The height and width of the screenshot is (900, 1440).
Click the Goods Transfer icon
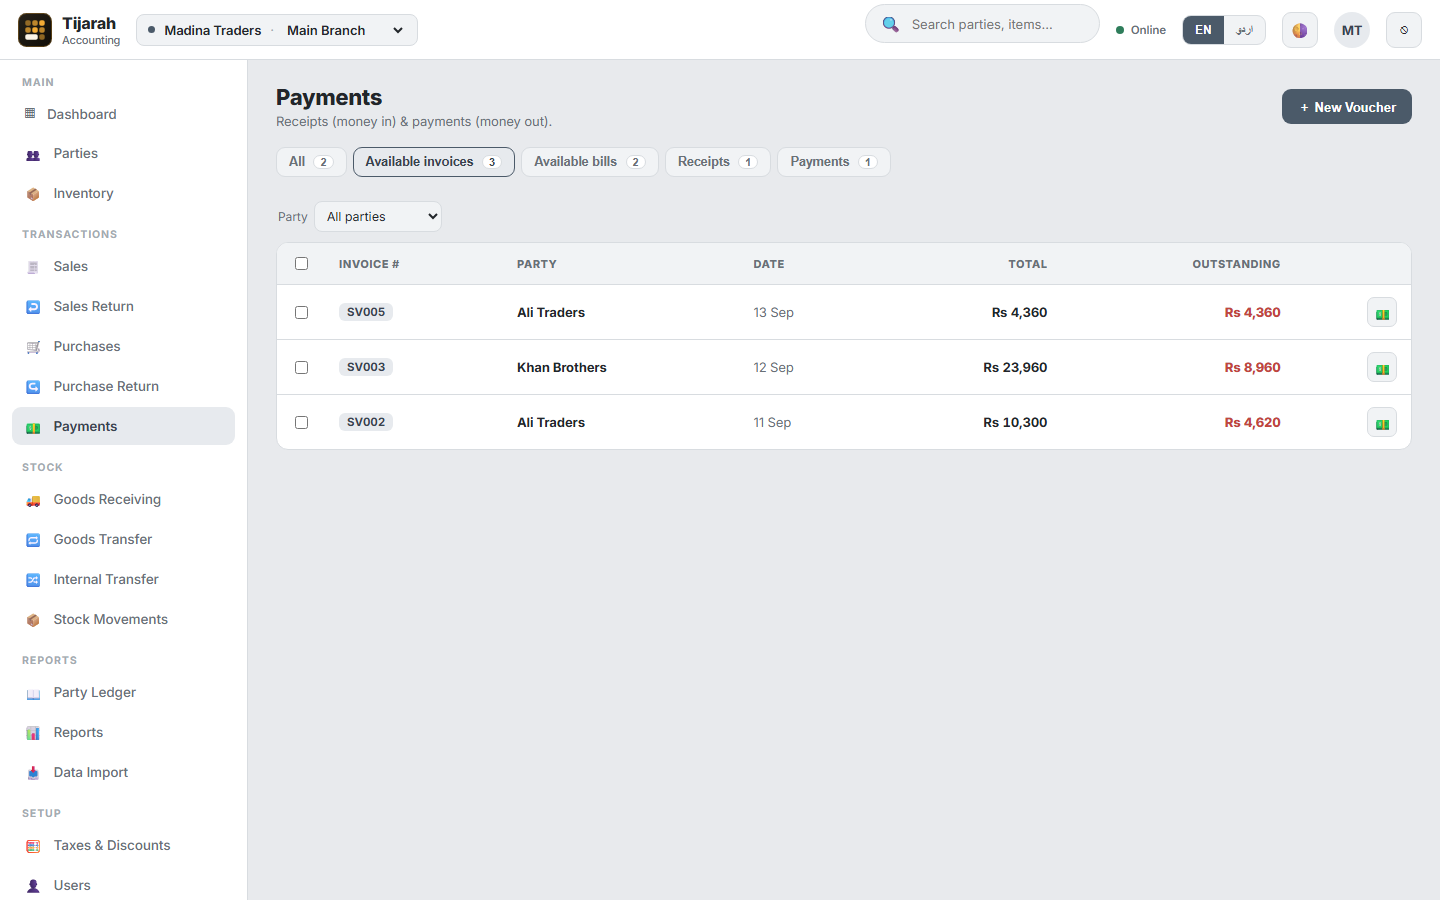(33, 540)
